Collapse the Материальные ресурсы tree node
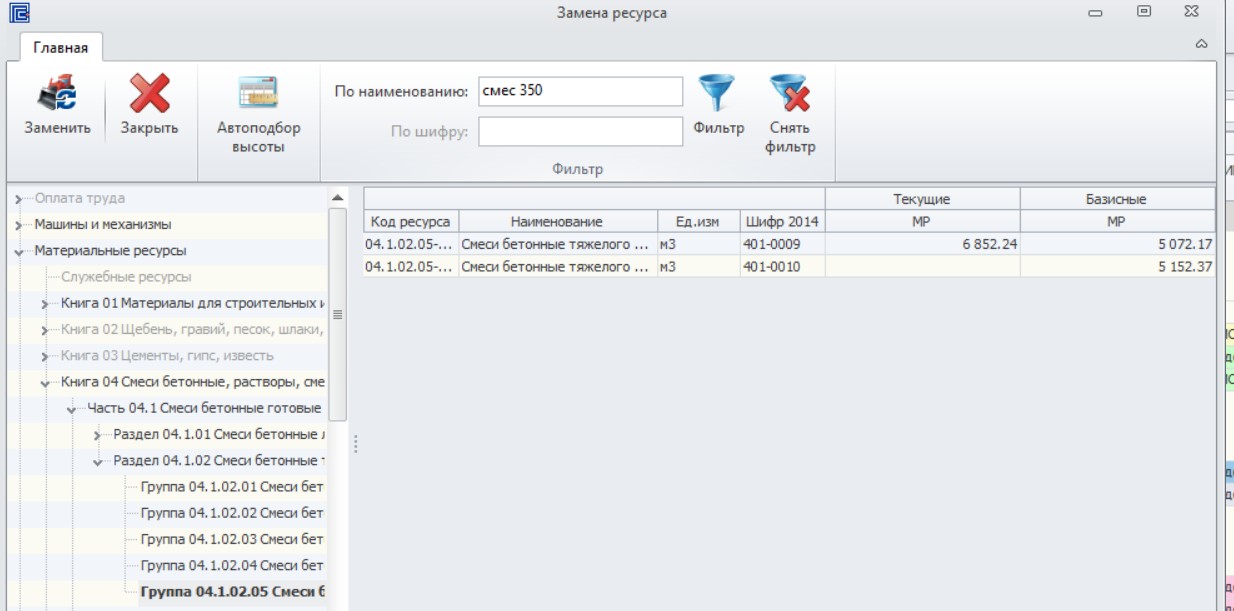The height and width of the screenshot is (611, 1234). point(19,251)
